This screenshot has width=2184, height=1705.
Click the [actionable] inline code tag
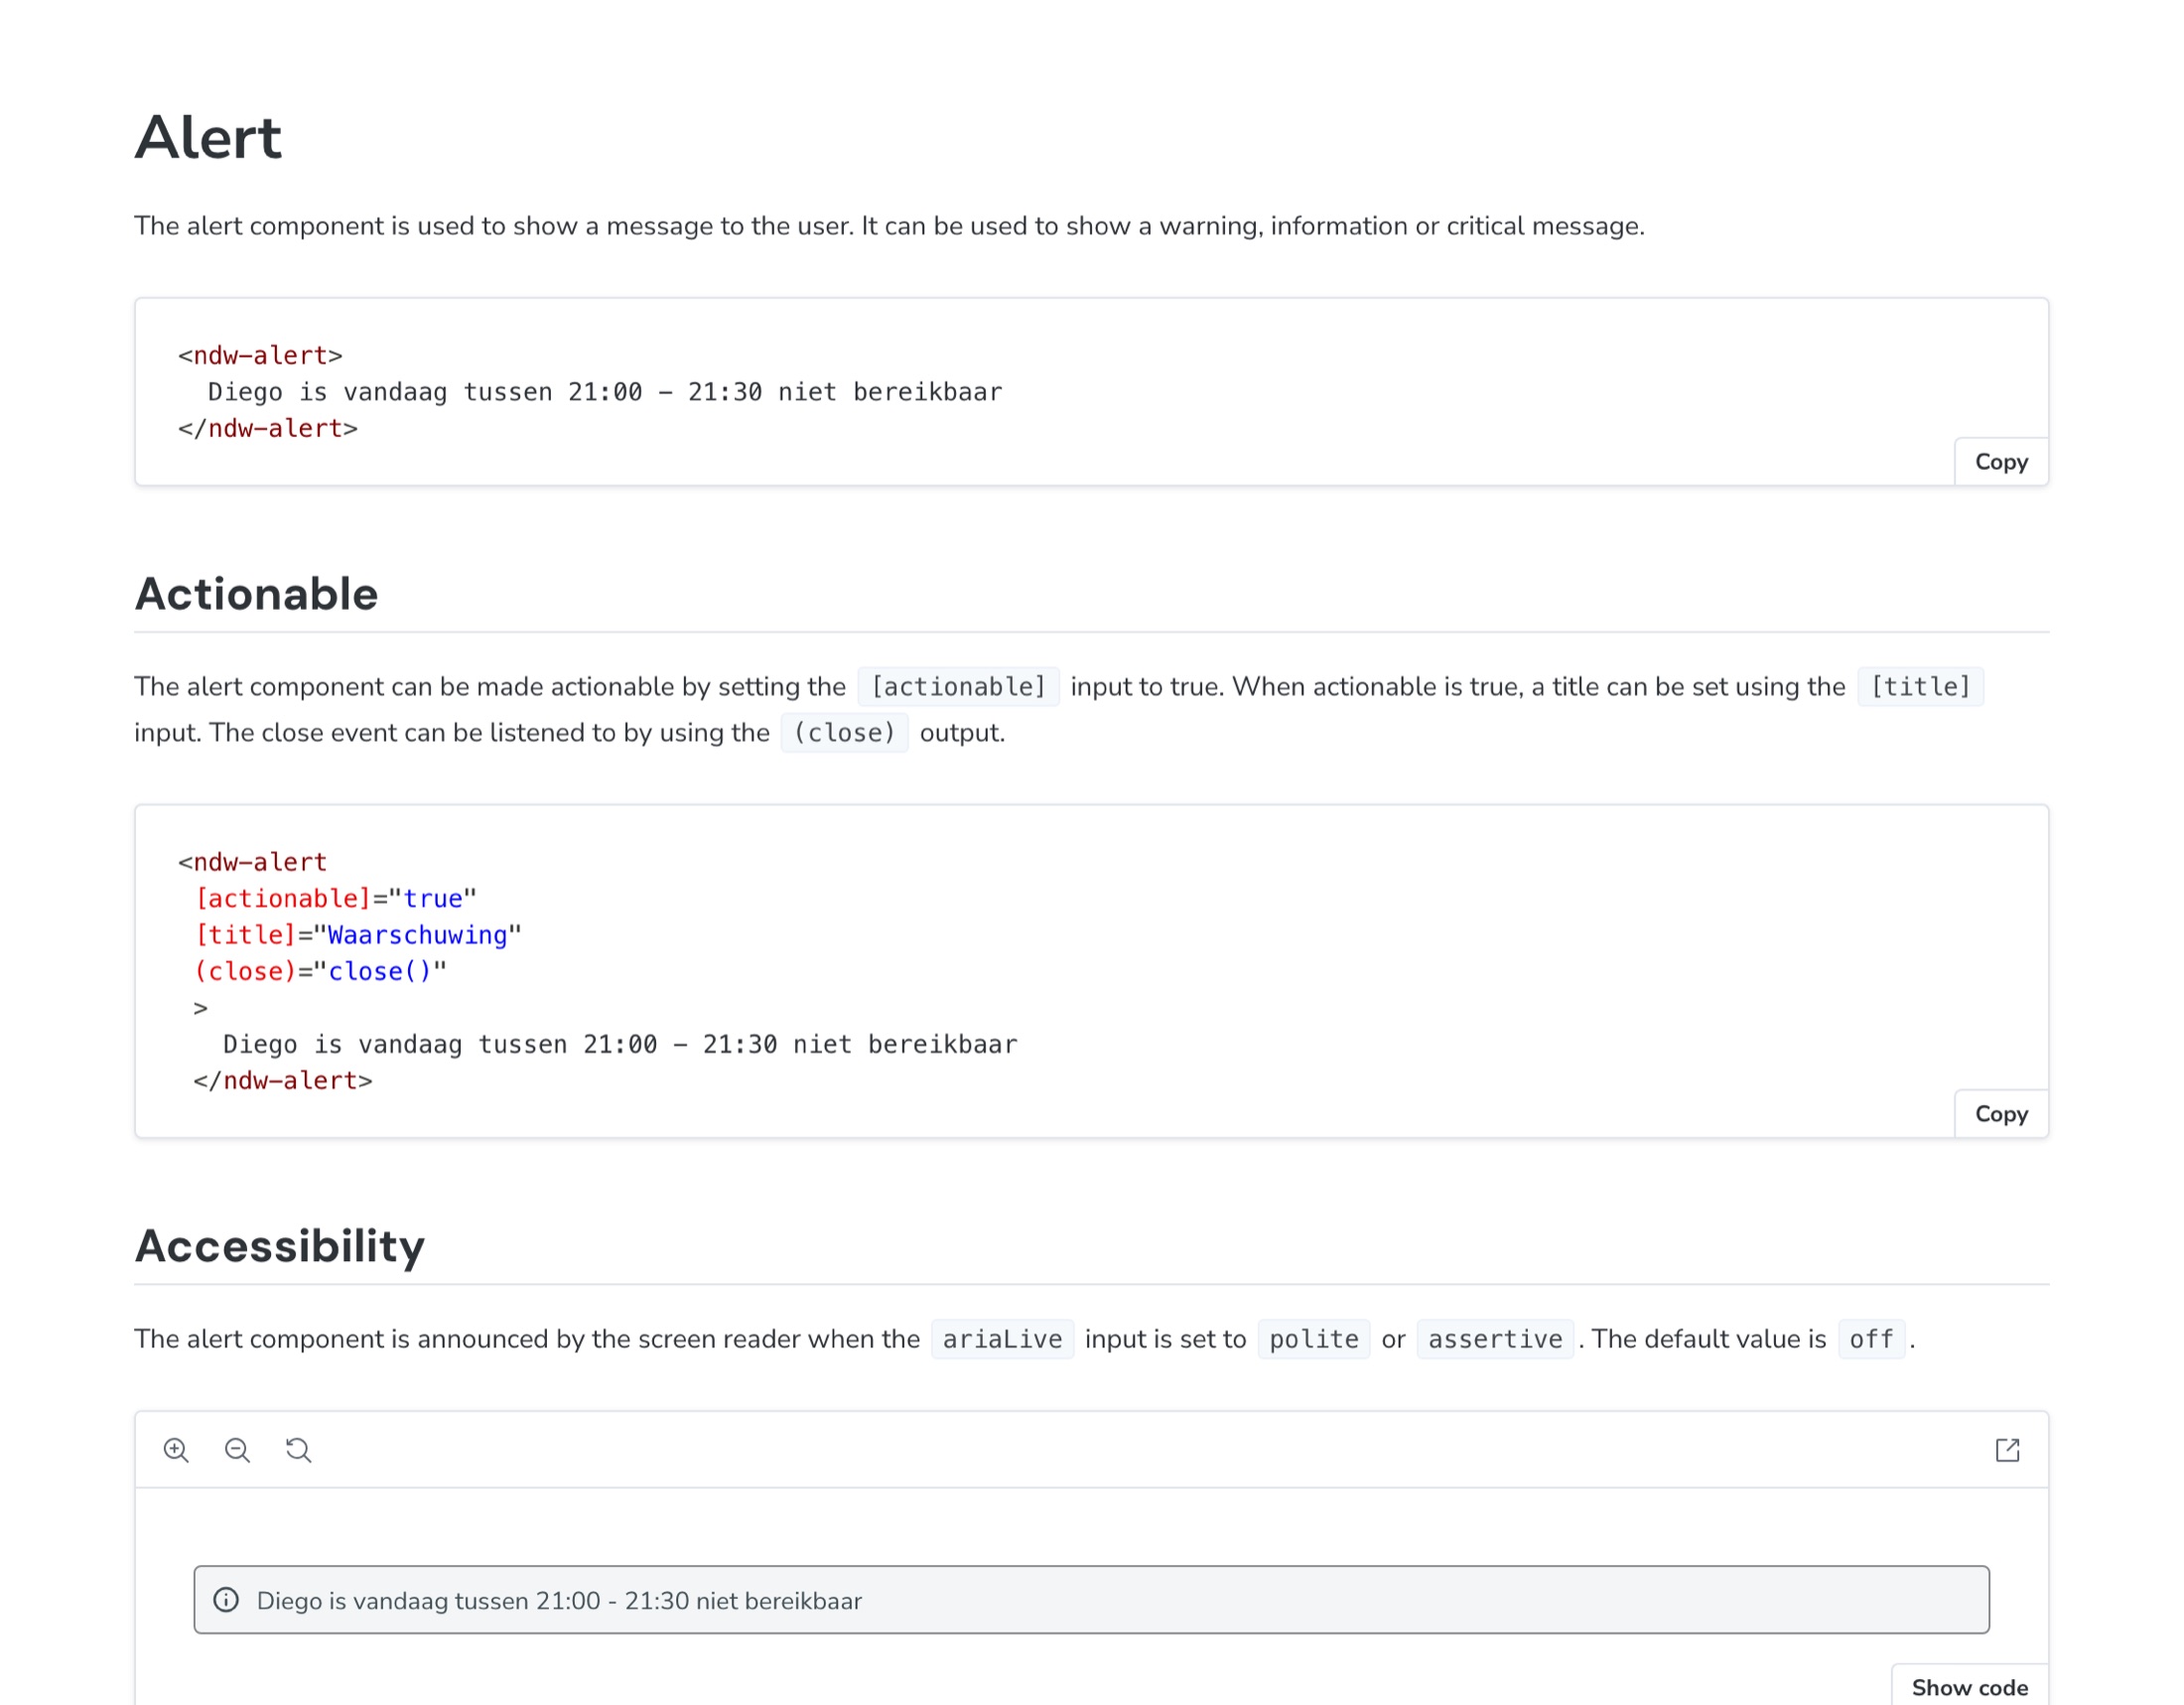tap(958, 687)
